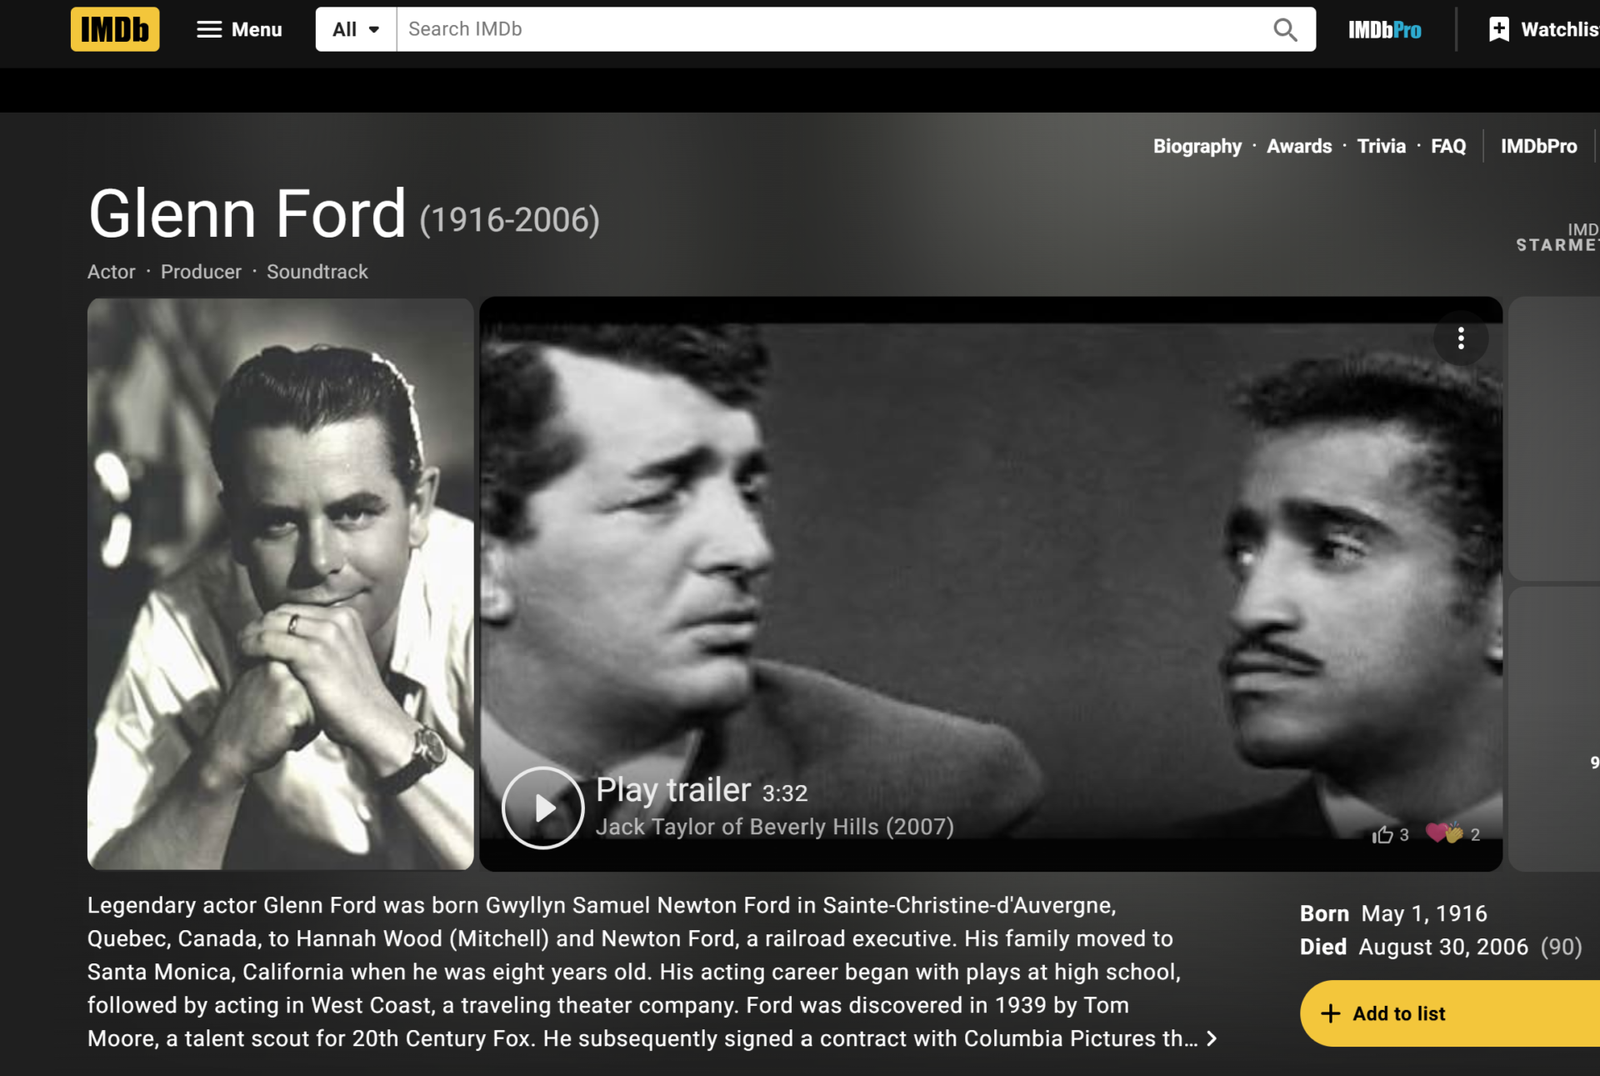Image resolution: width=1600 pixels, height=1076 pixels.
Task: Click IMDbPro link beside FAQ
Action: pos(1538,146)
